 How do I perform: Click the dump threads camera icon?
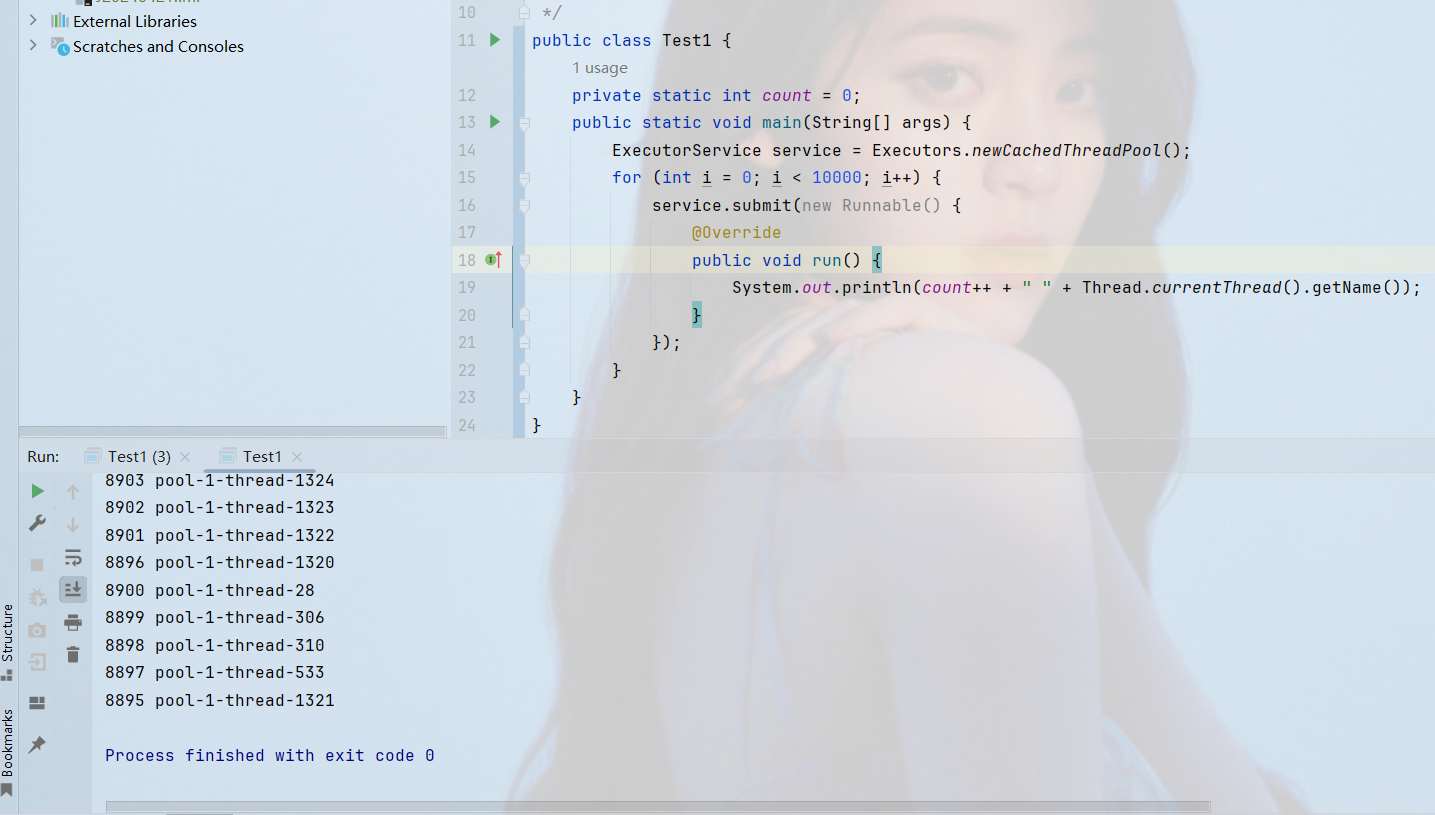pyautogui.click(x=37, y=630)
